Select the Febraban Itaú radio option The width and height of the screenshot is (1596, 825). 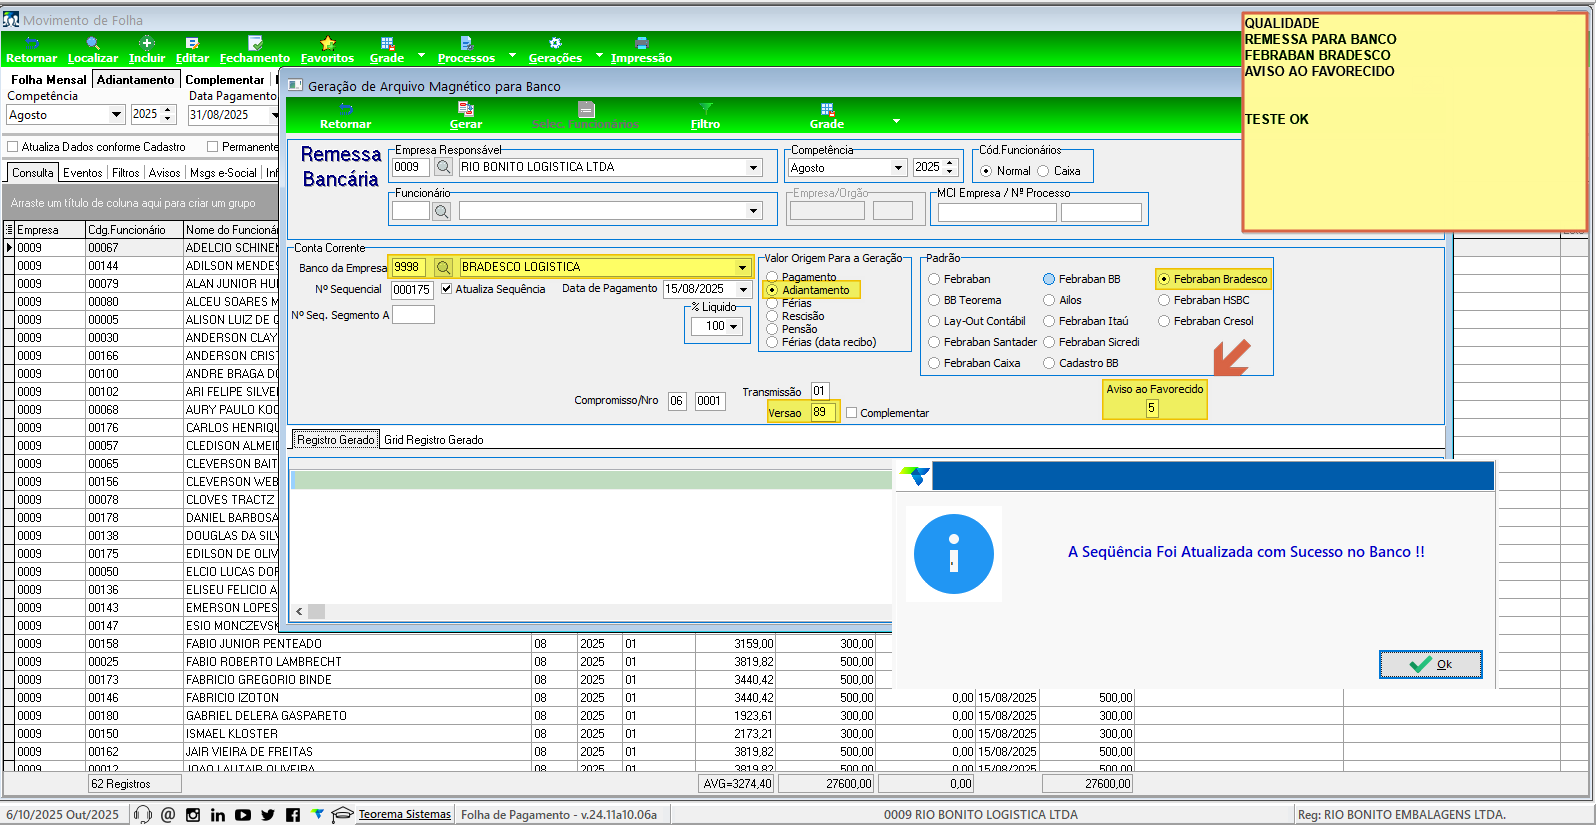coord(1049,321)
